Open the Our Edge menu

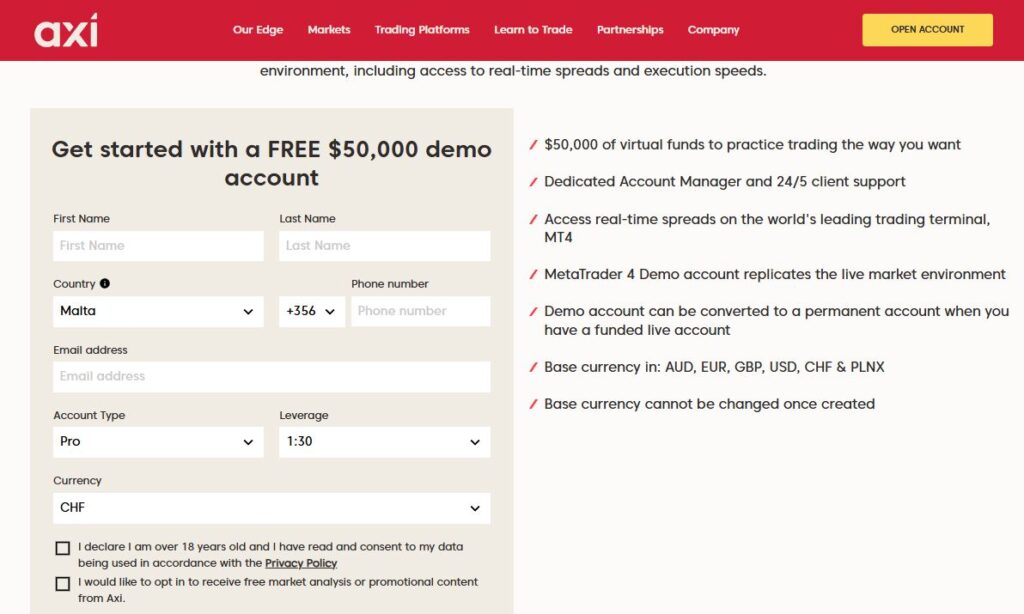[258, 30]
